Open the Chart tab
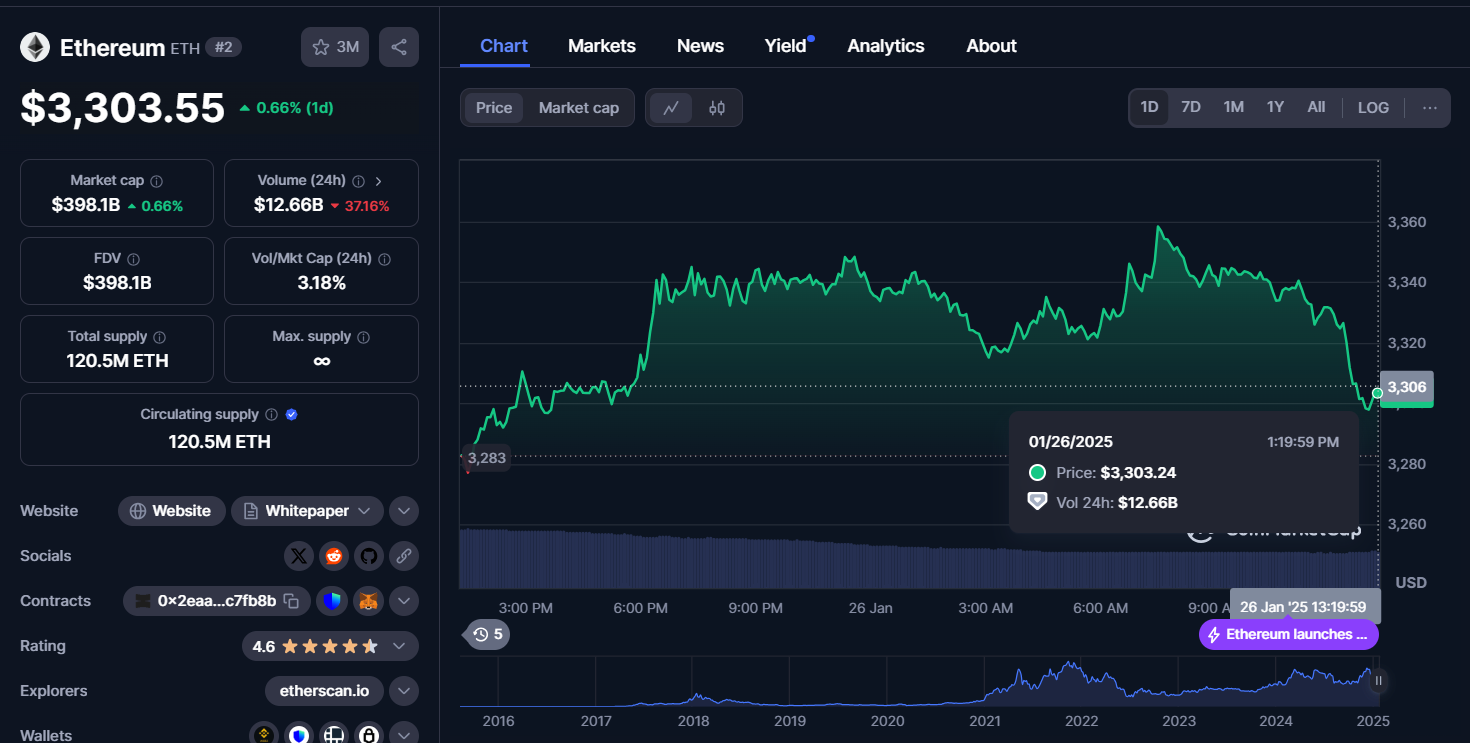 [504, 46]
